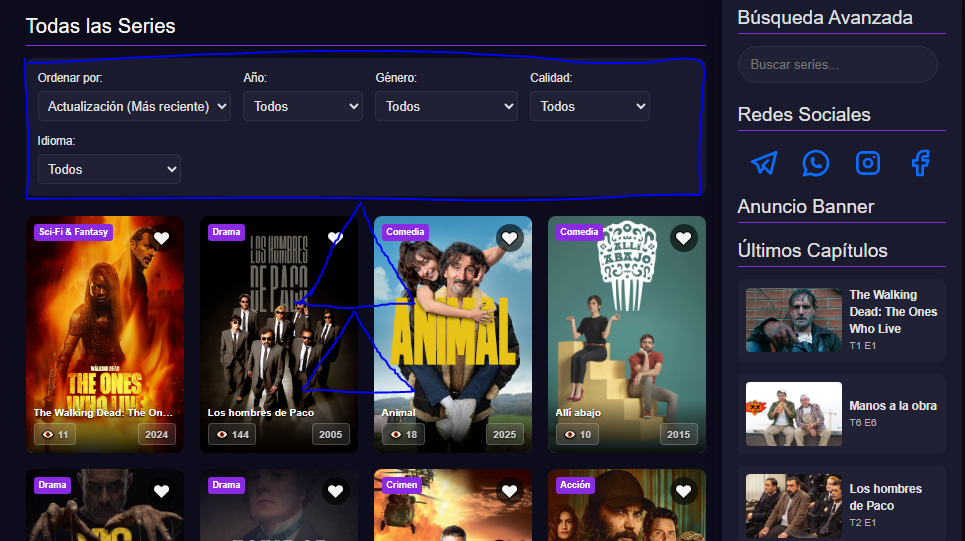The height and width of the screenshot is (541, 965).
Task: Open Manos a la obra T6 E6 thumbnail
Action: point(794,414)
